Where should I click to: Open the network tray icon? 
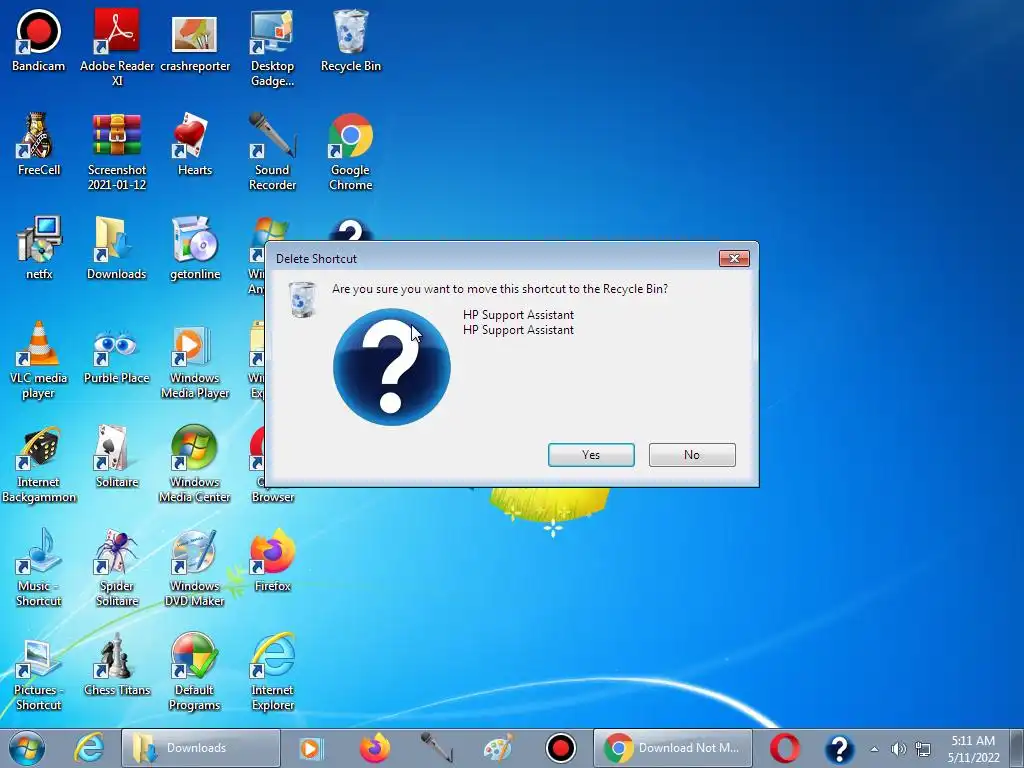pos(923,749)
